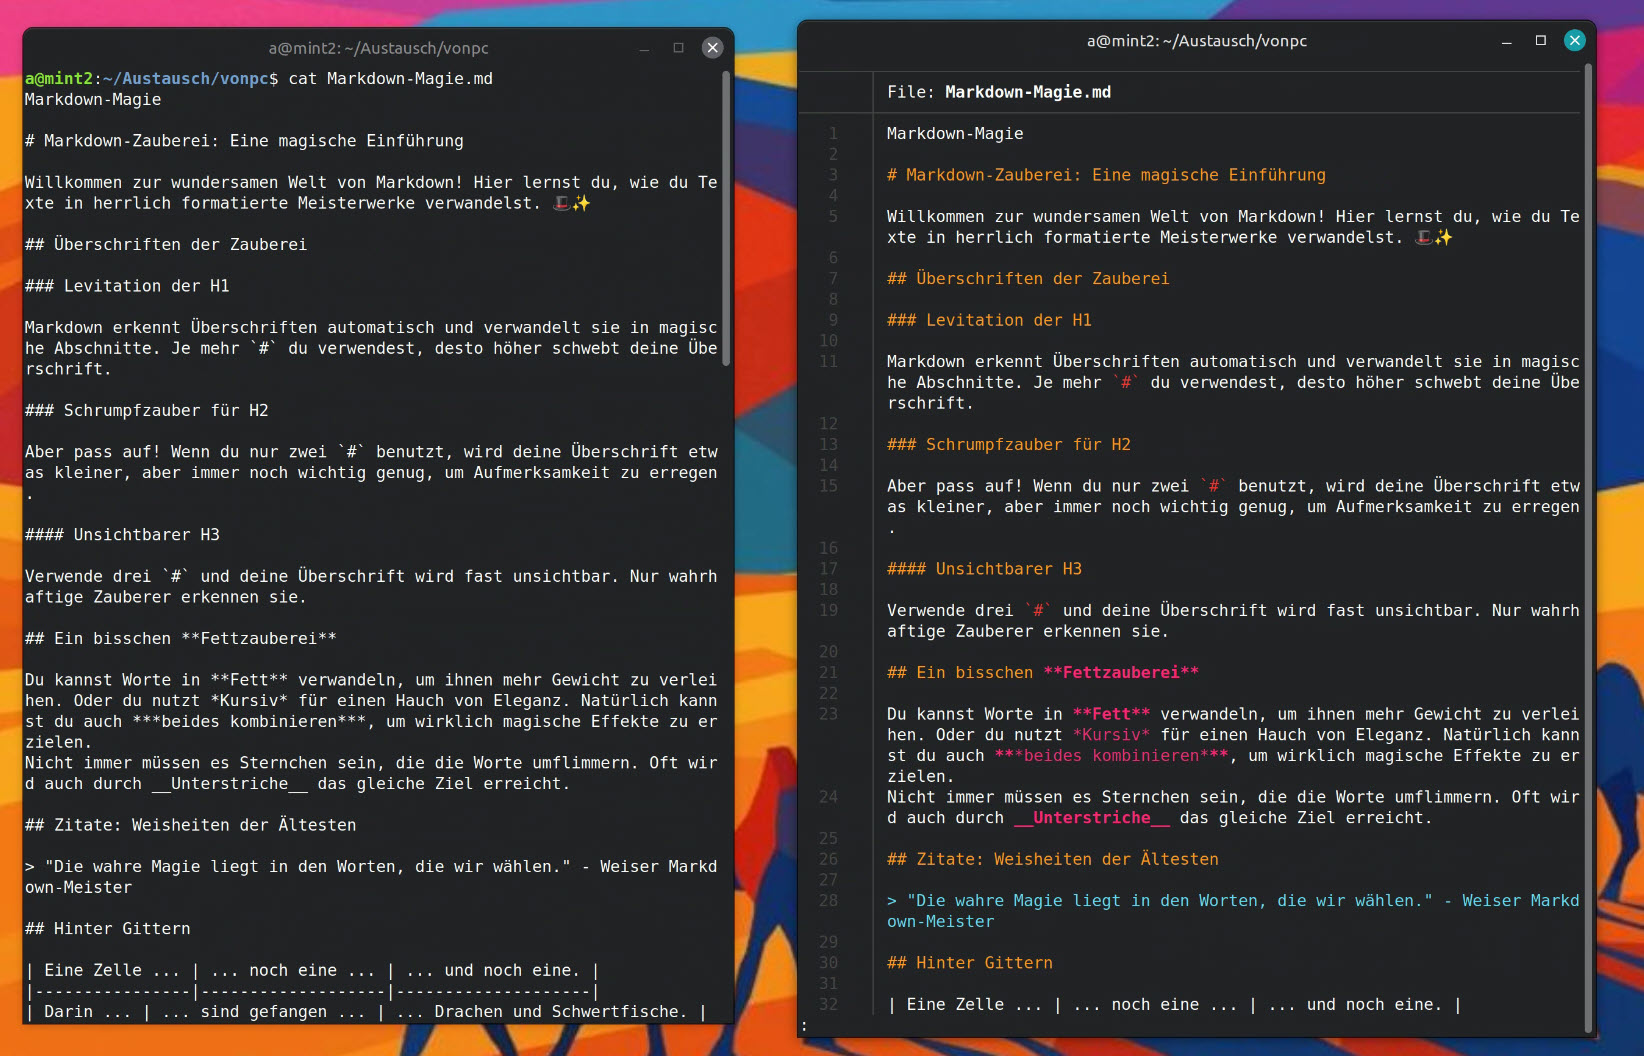The image size is (1644, 1056).
Task: Click the orange '## Hinter Gittern' heading
Action: 969,963
